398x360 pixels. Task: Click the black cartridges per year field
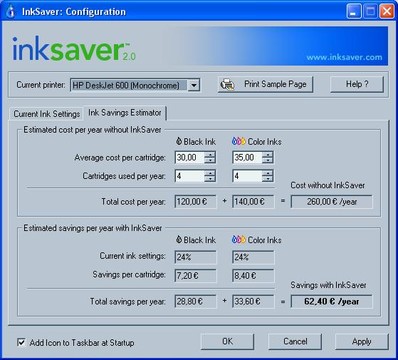190,176
